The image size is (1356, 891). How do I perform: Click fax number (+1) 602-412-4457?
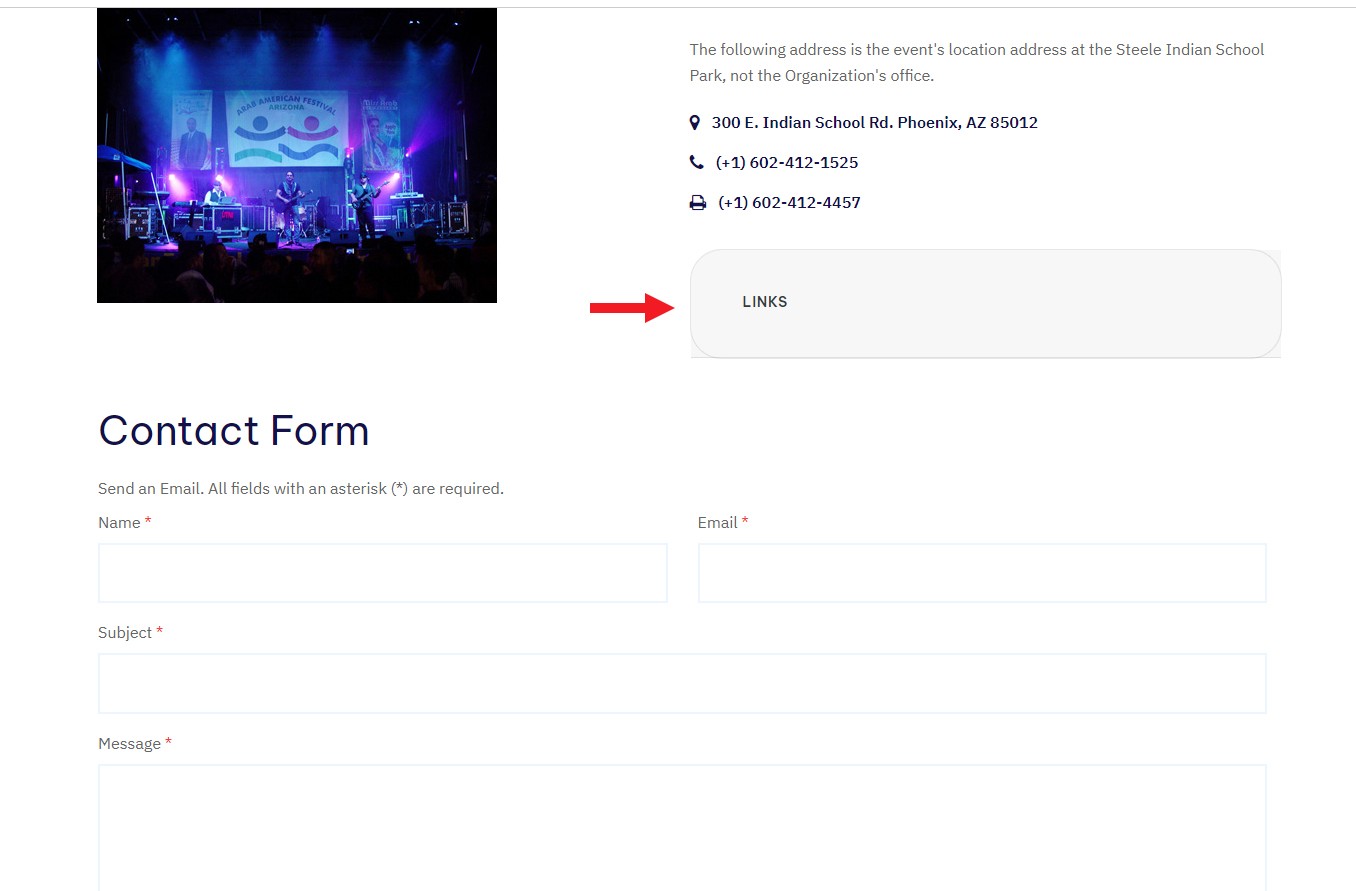pos(789,203)
